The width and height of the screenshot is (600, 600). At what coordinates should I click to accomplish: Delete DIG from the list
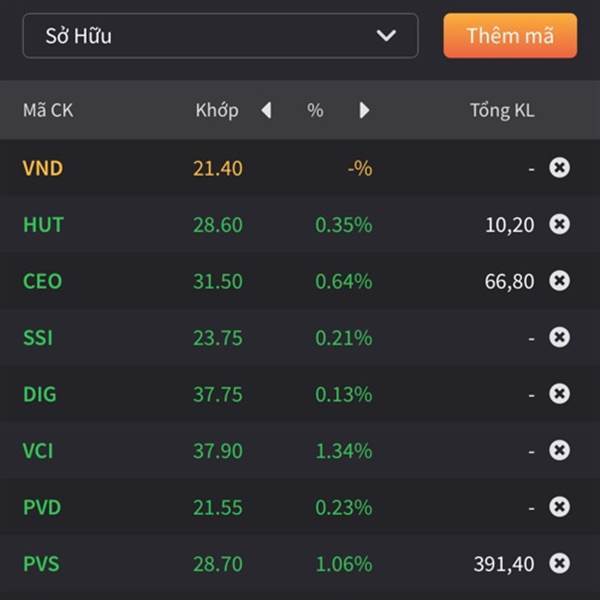tap(559, 394)
